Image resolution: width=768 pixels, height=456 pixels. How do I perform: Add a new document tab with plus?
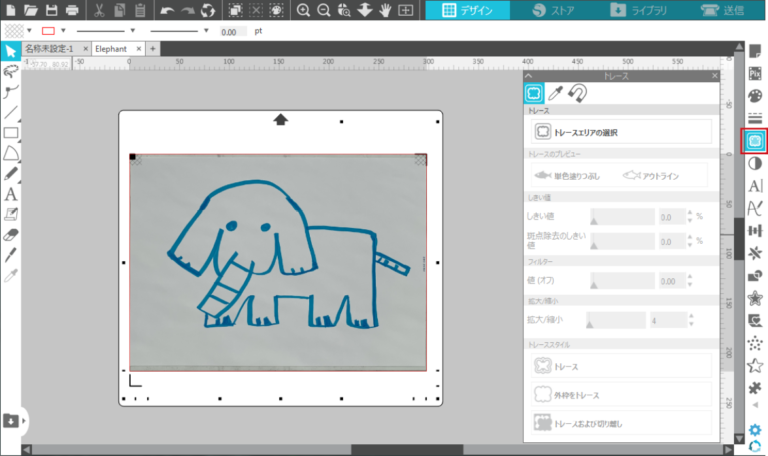coord(153,48)
